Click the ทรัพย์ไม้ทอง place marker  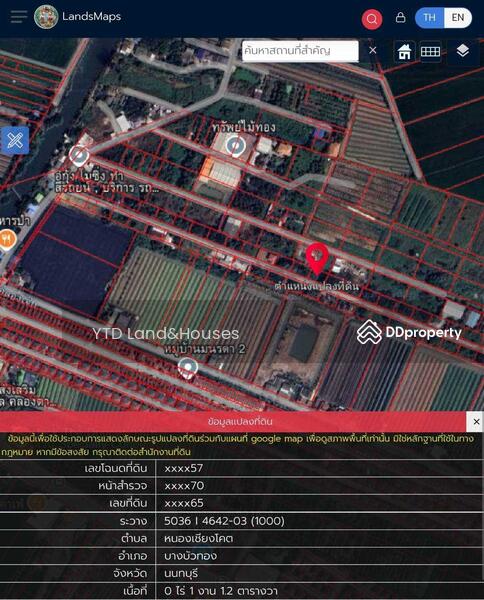point(235,146)
